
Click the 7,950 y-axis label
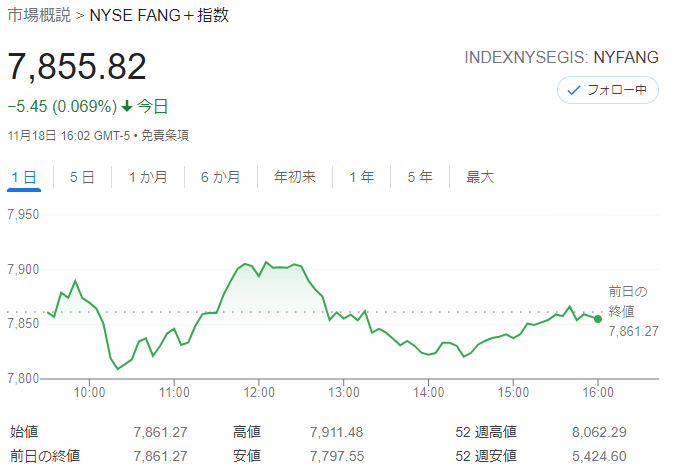(23, 215)
